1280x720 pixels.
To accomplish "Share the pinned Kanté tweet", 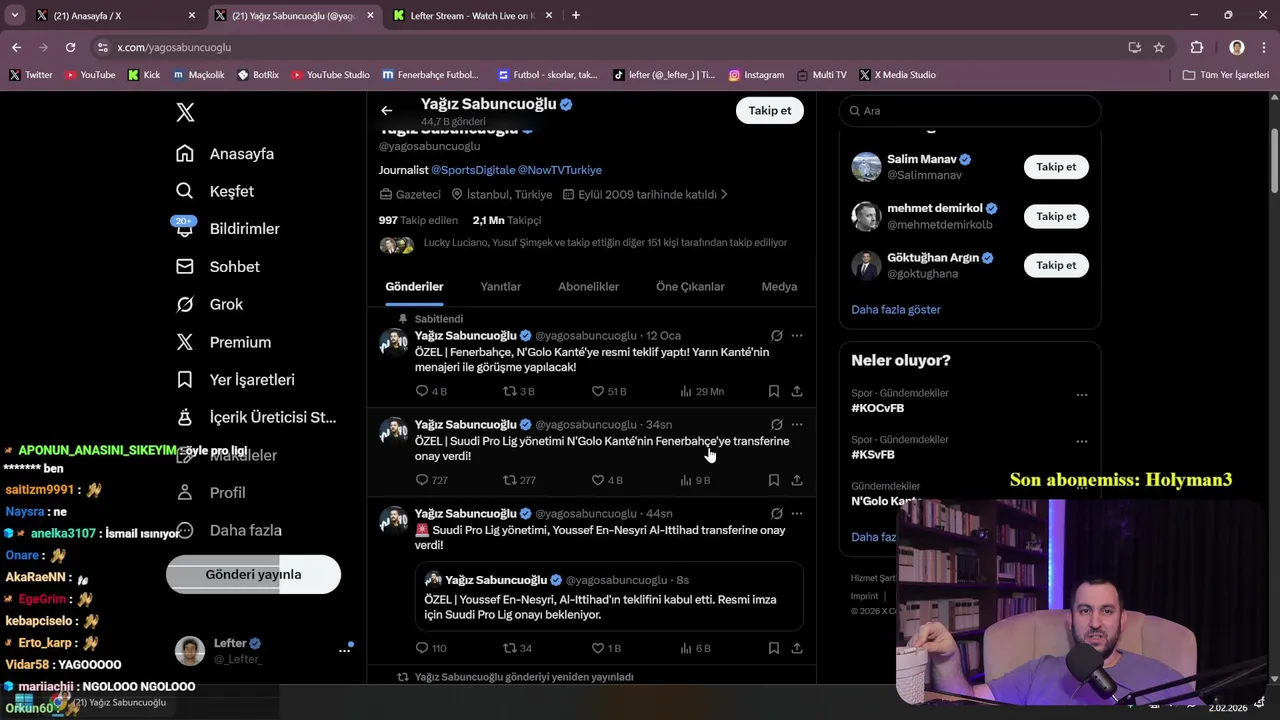I will 797,392.
